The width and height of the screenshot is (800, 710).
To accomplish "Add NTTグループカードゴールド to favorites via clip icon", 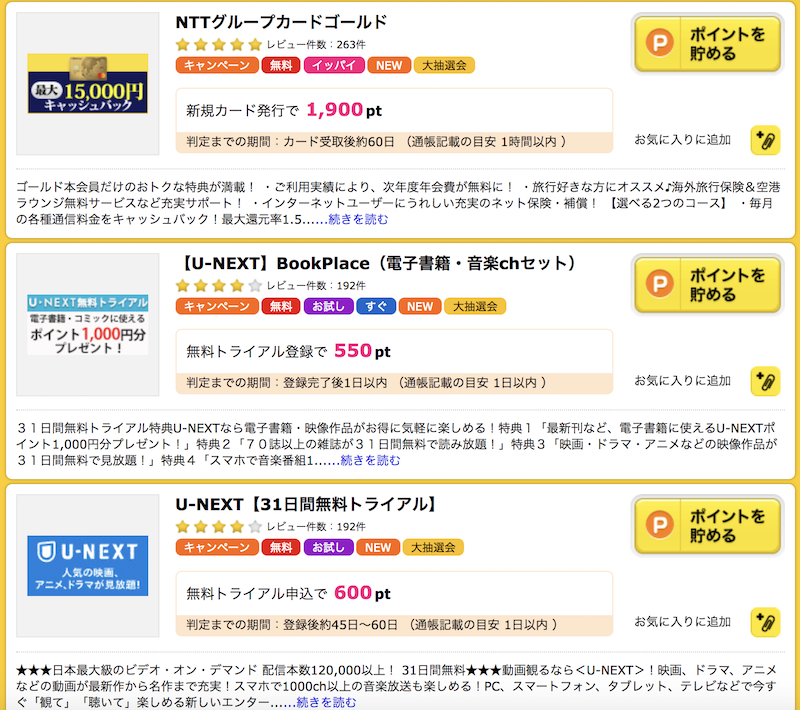I will [x=765, y=140].
